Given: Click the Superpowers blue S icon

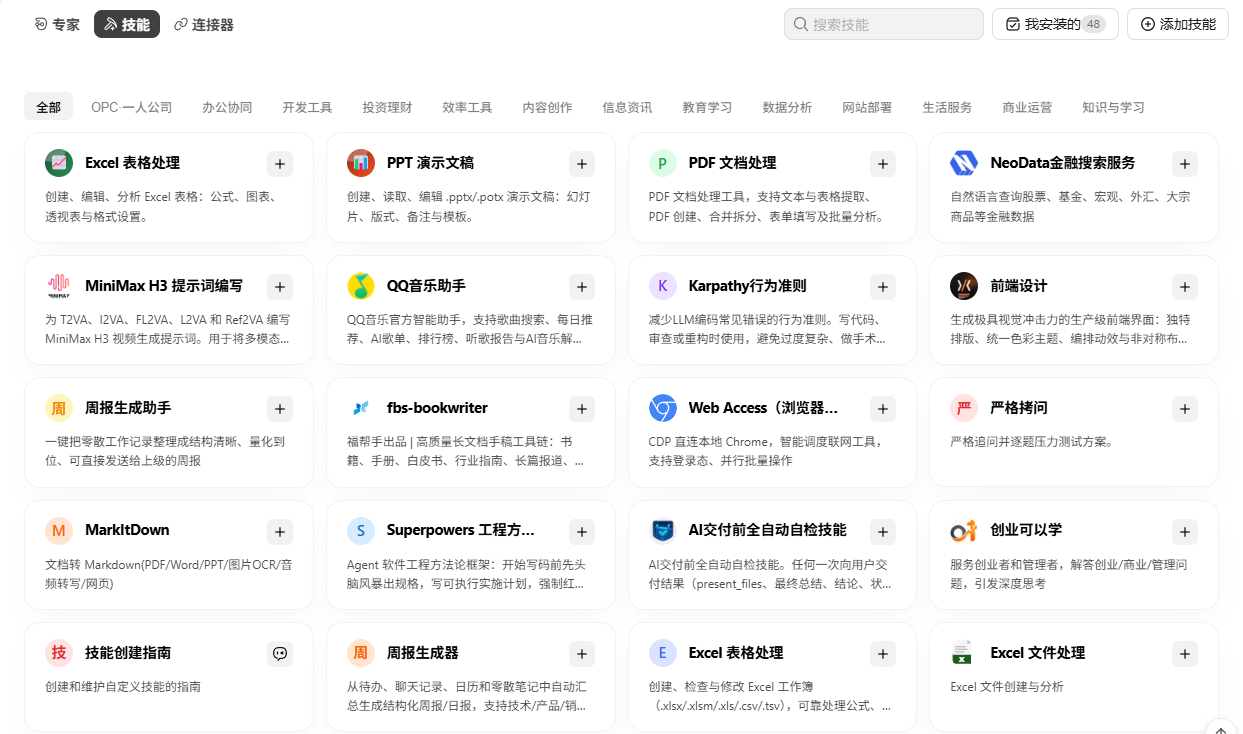Looking at the screenshot, I should coord(361,531).
